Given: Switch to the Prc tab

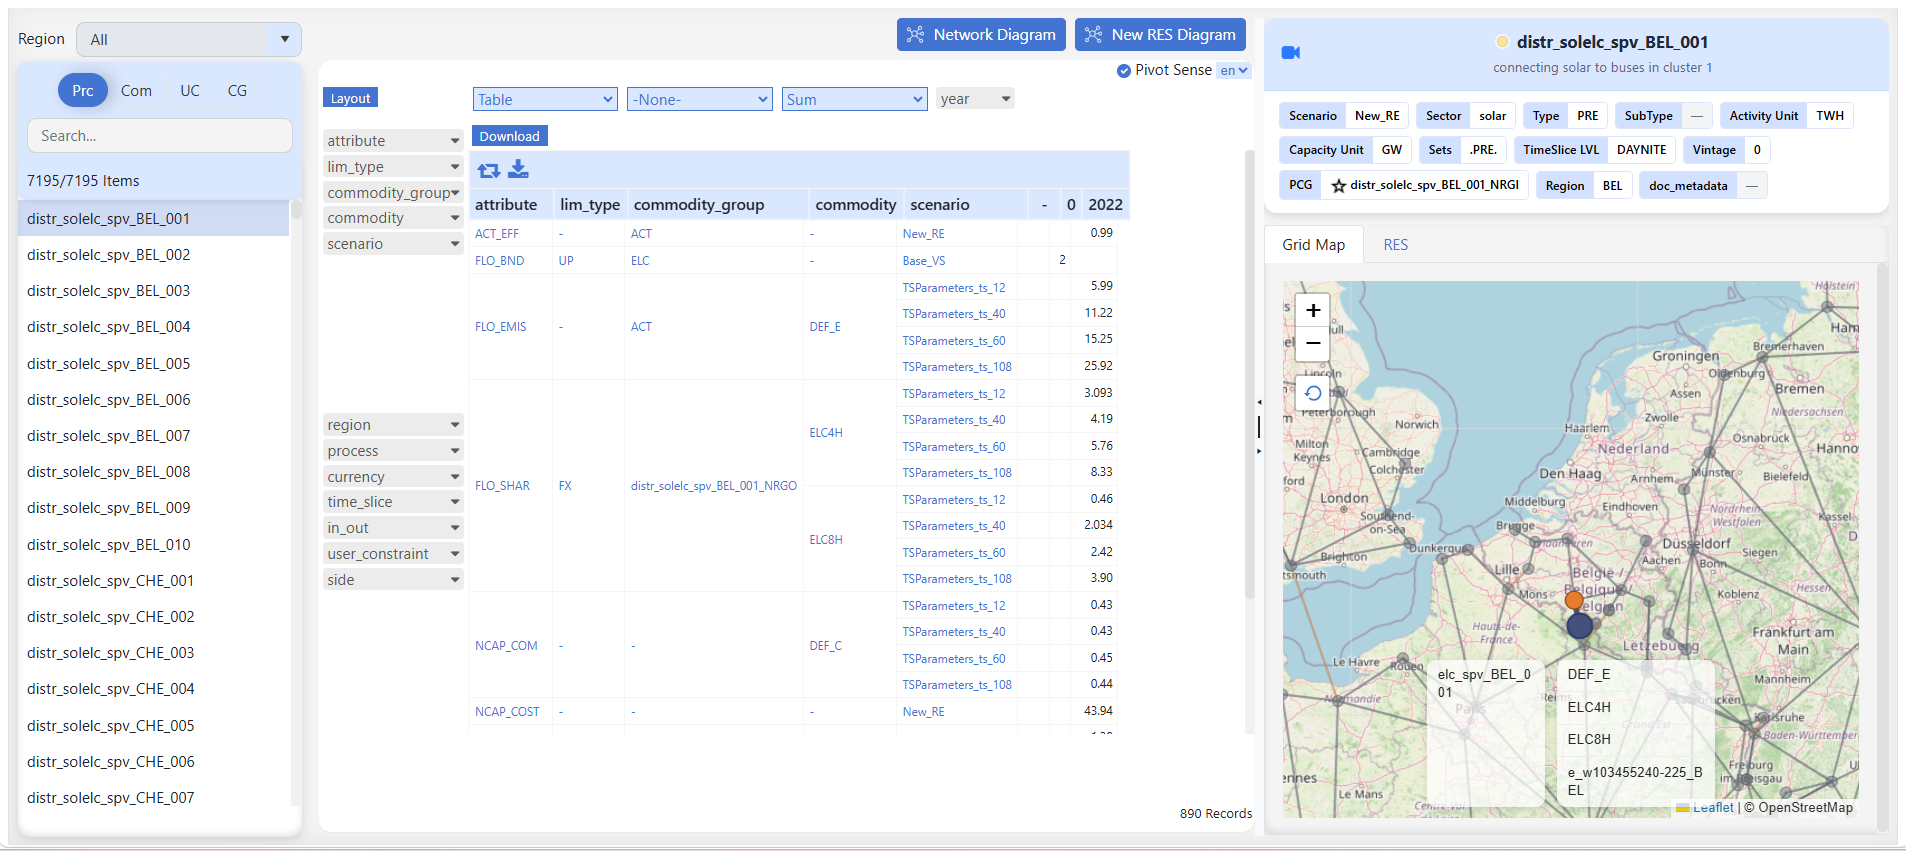Looking at the screenshot, I should tap(83, 91).
